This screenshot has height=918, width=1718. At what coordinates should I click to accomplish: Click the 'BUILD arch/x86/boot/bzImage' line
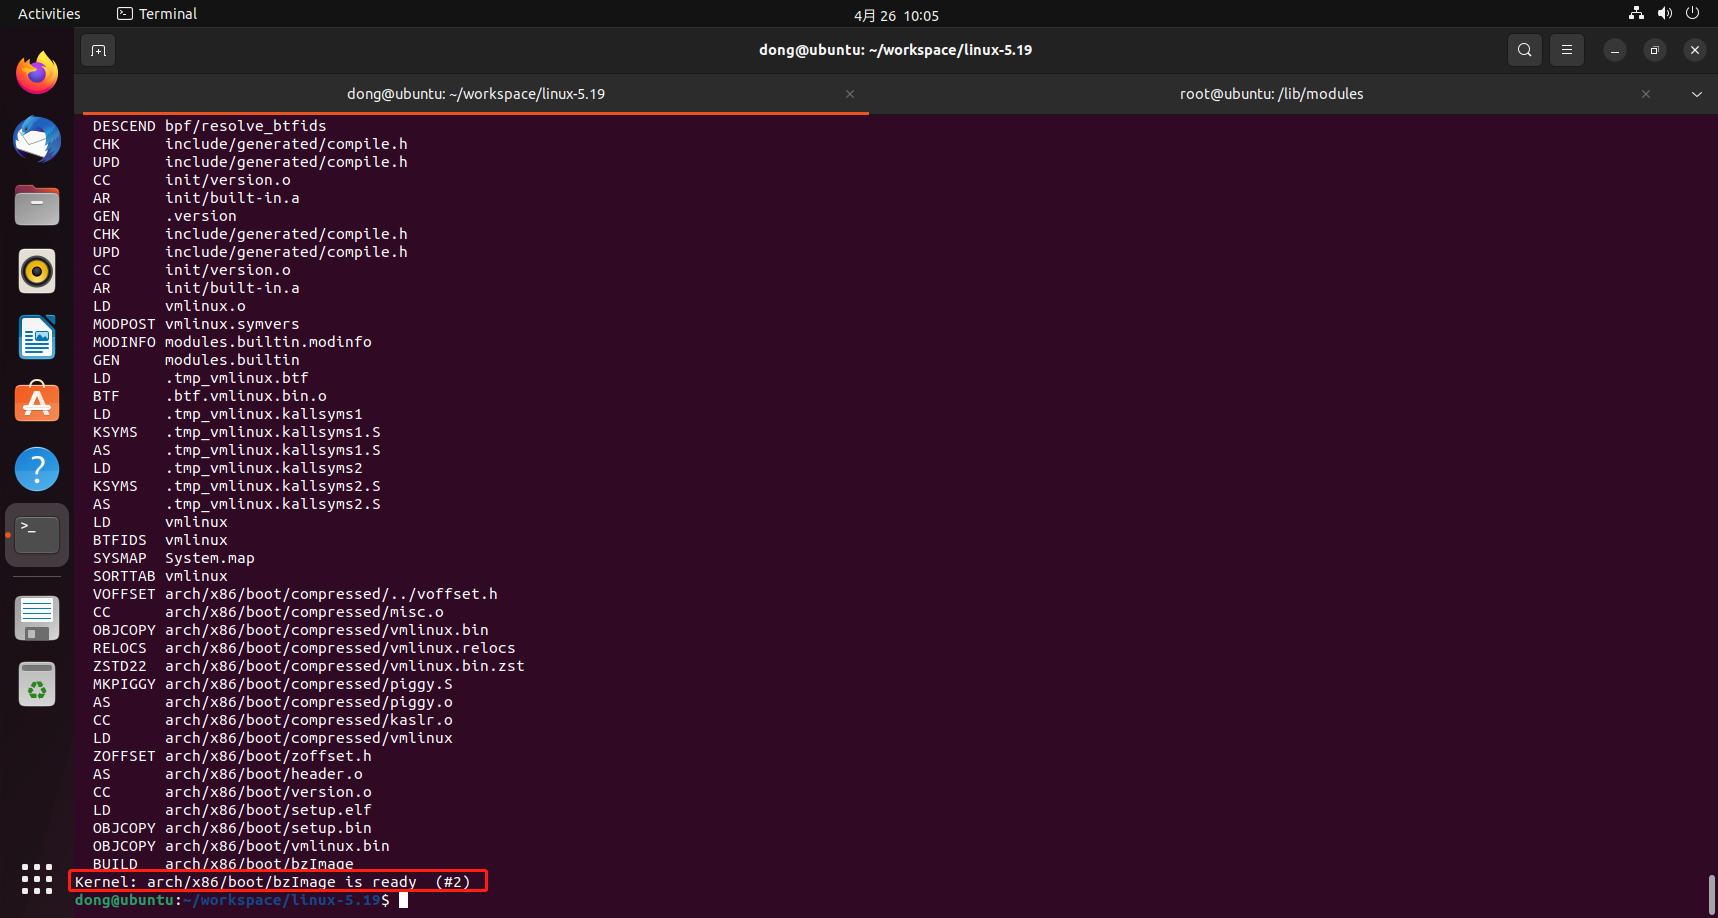click(223, 864)
